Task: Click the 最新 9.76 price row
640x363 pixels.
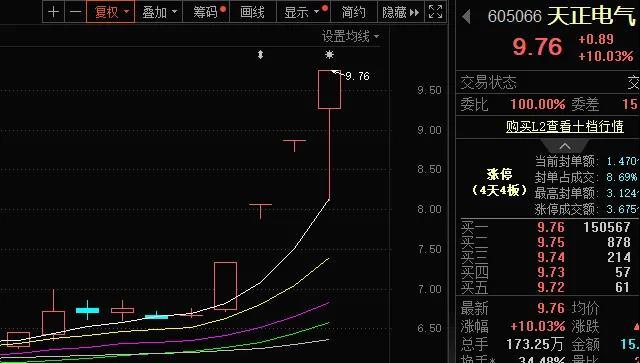Action: 513,308
